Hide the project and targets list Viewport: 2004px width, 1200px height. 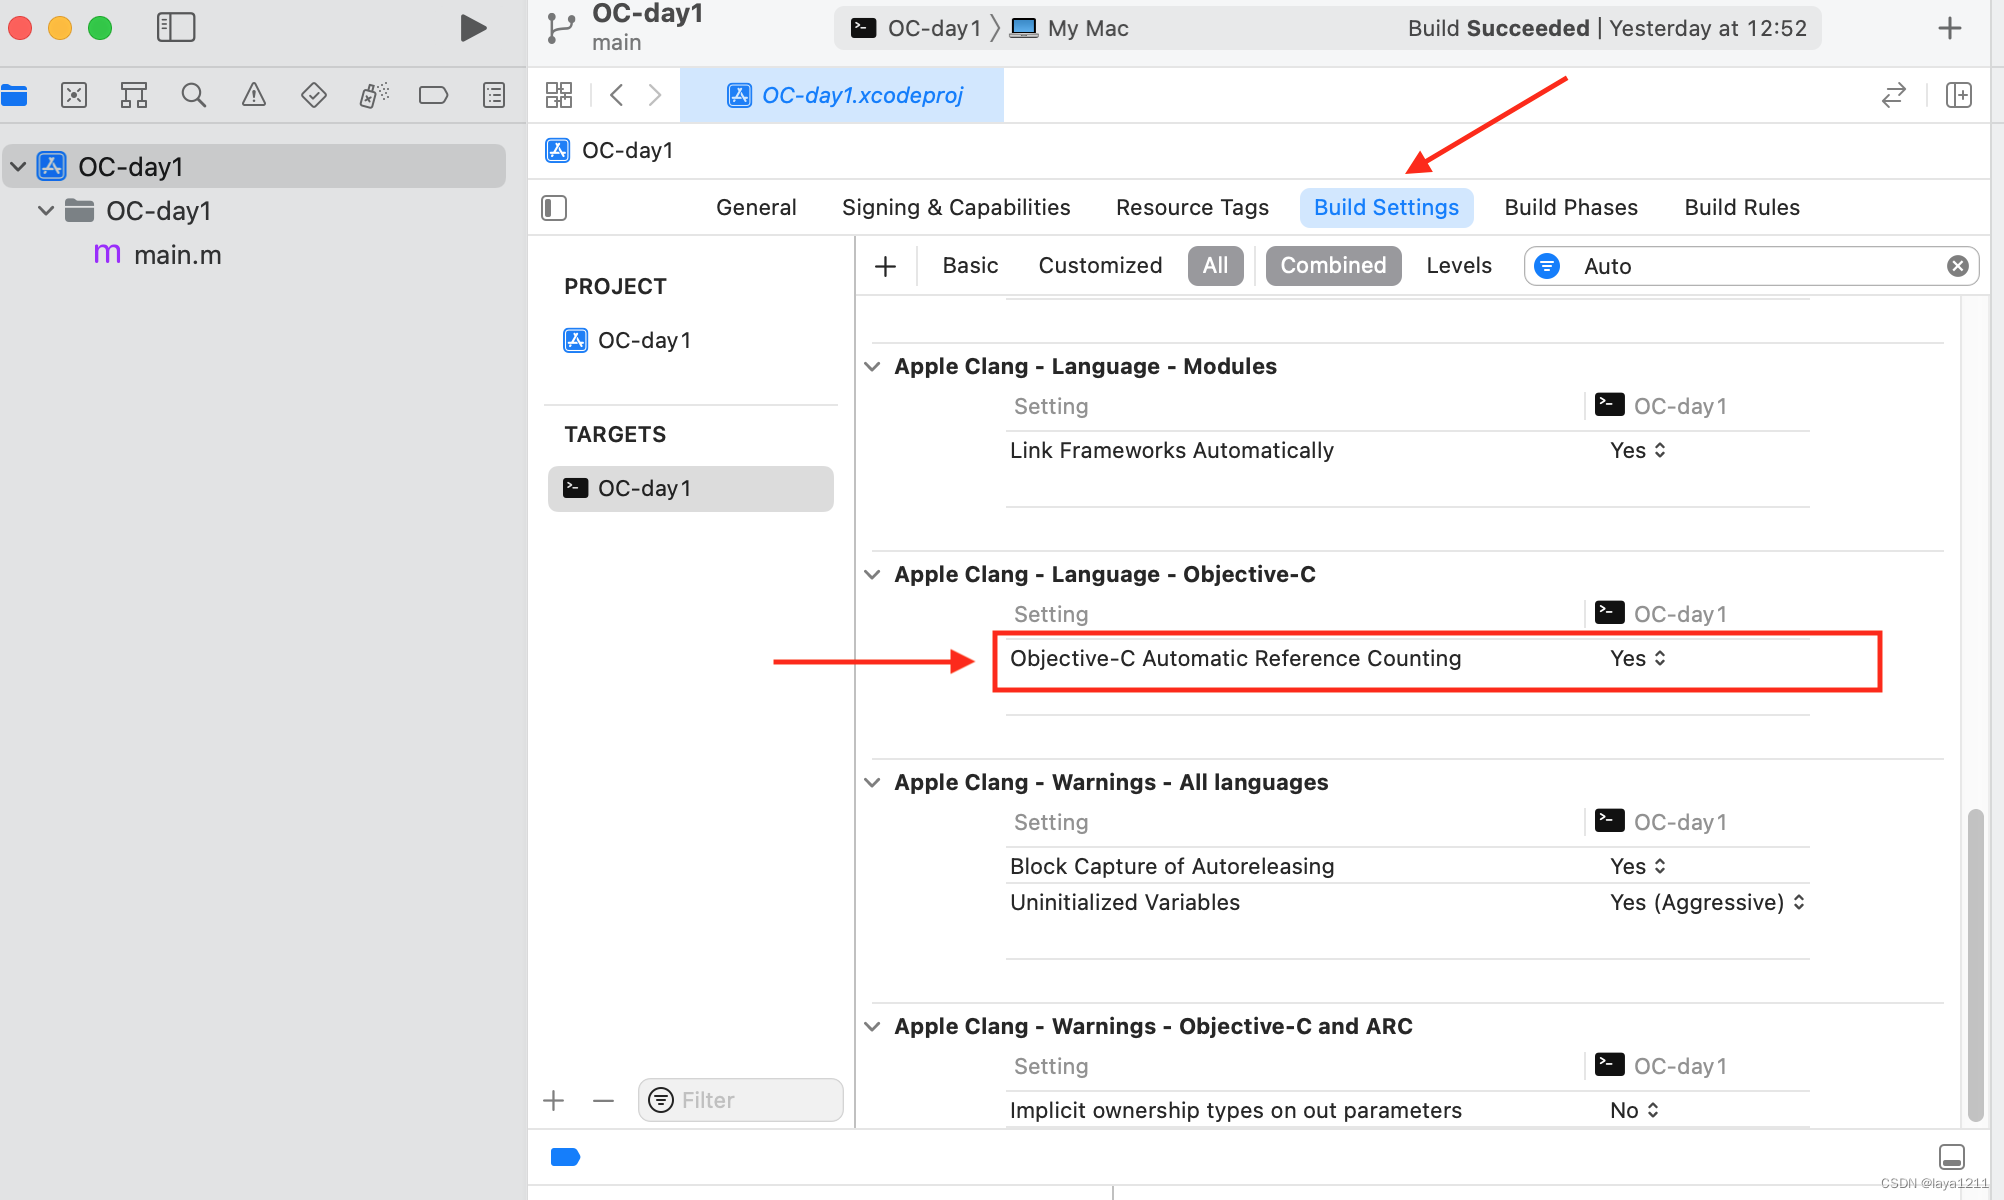click(x=554, y=208)
